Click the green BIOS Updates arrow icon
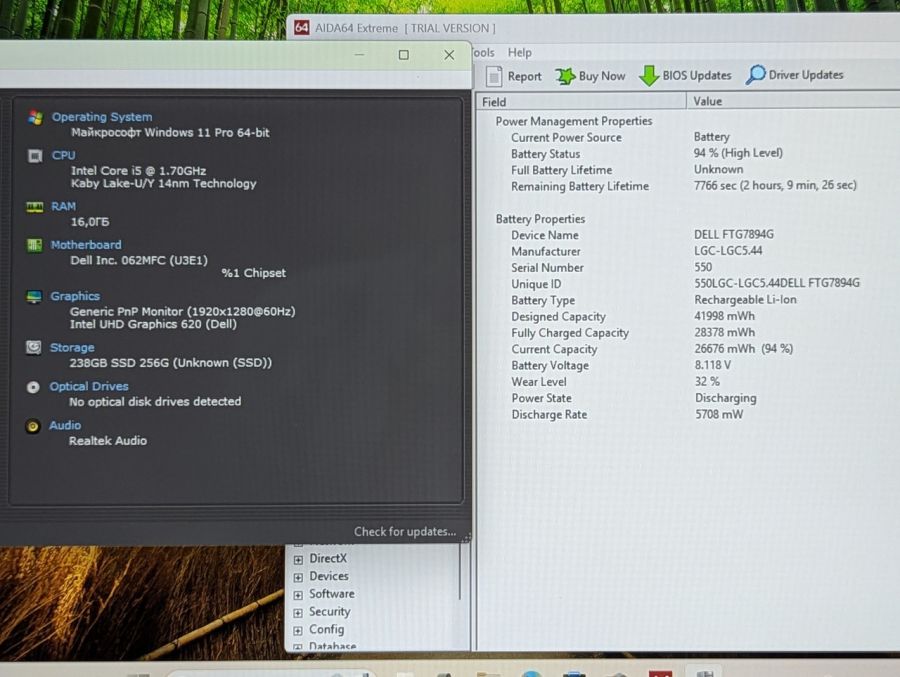The image size is (900, 677). click(649, 75)
